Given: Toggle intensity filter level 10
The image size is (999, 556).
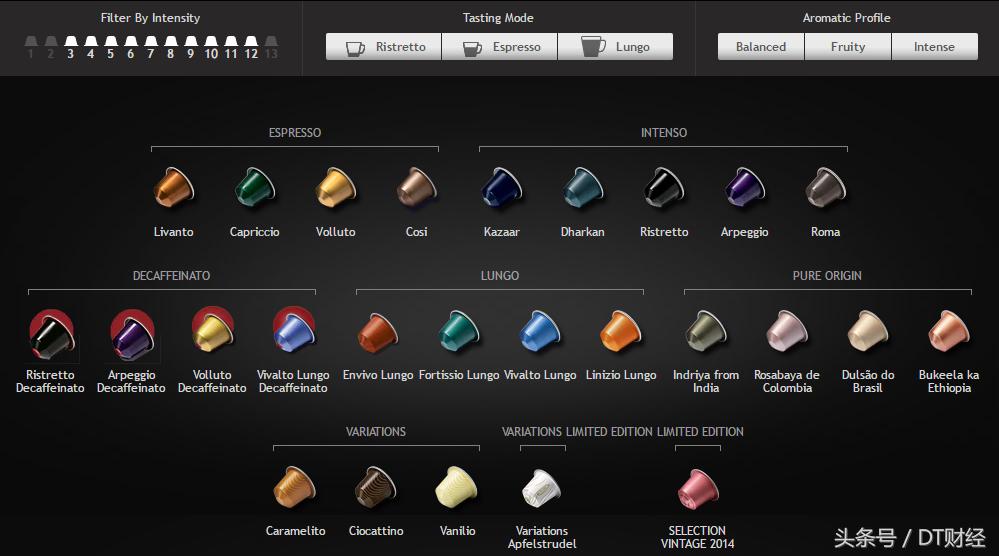Looking at the screenshot, I should [x=211, y=47].
